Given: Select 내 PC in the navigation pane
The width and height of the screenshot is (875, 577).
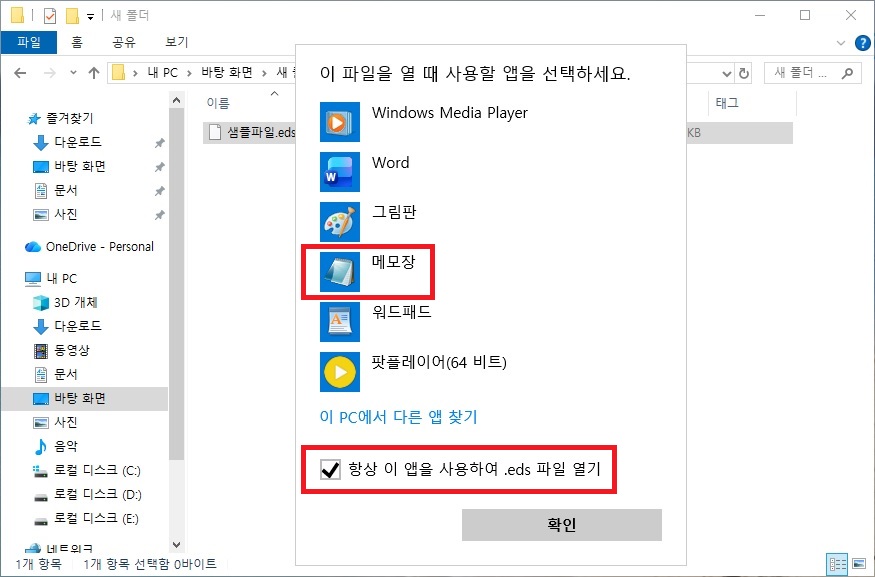Looking at the screenshot, I should coord(61,278).
